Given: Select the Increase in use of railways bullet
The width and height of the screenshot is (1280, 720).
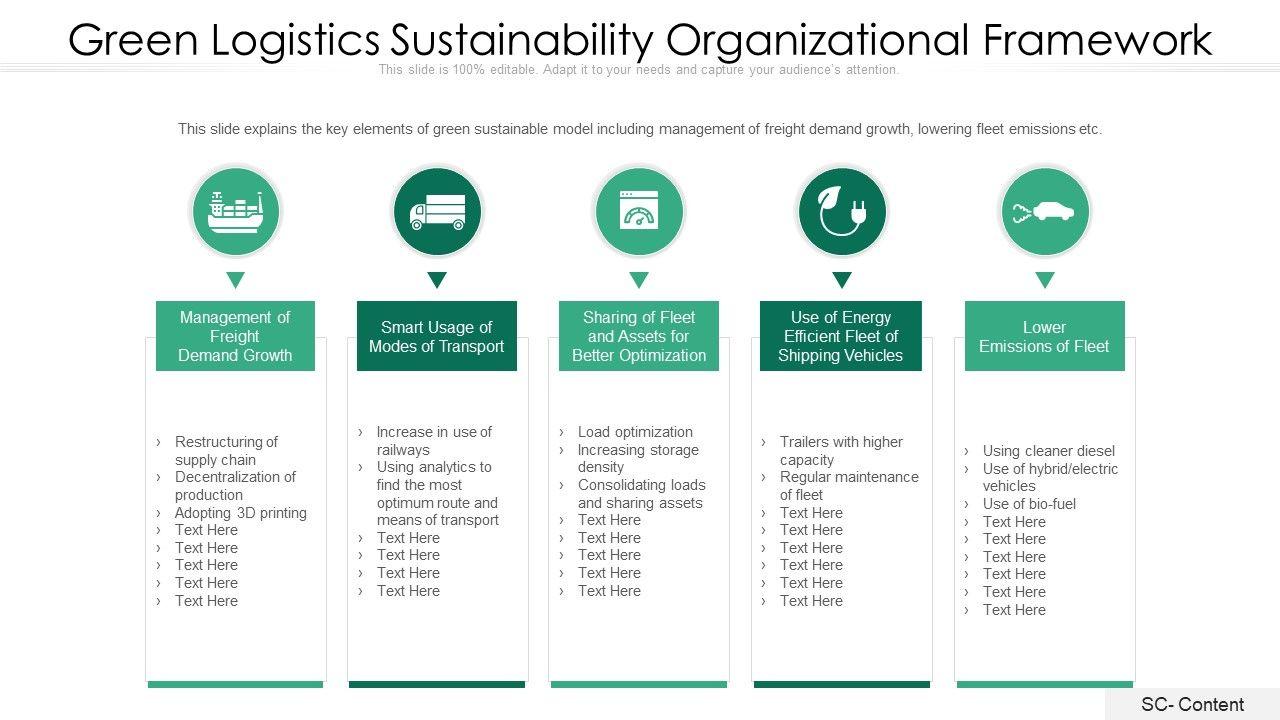Looking at the screenshot, I should [x=434, y=441].
